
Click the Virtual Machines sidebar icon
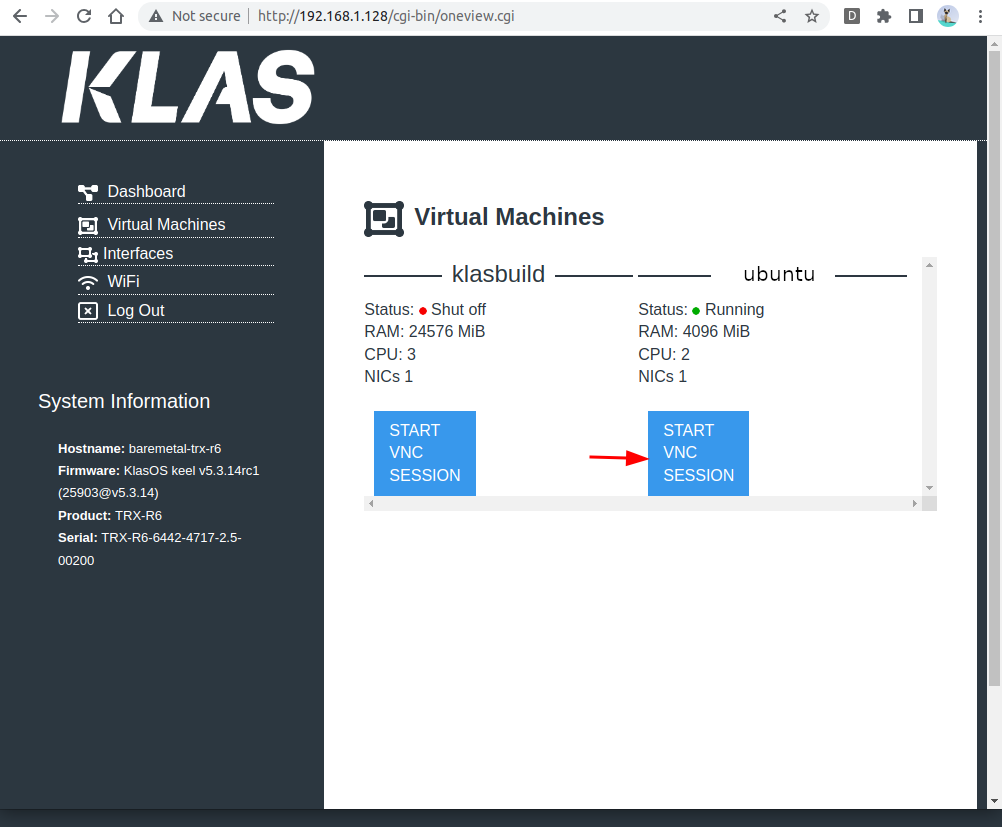coord(88,226)
